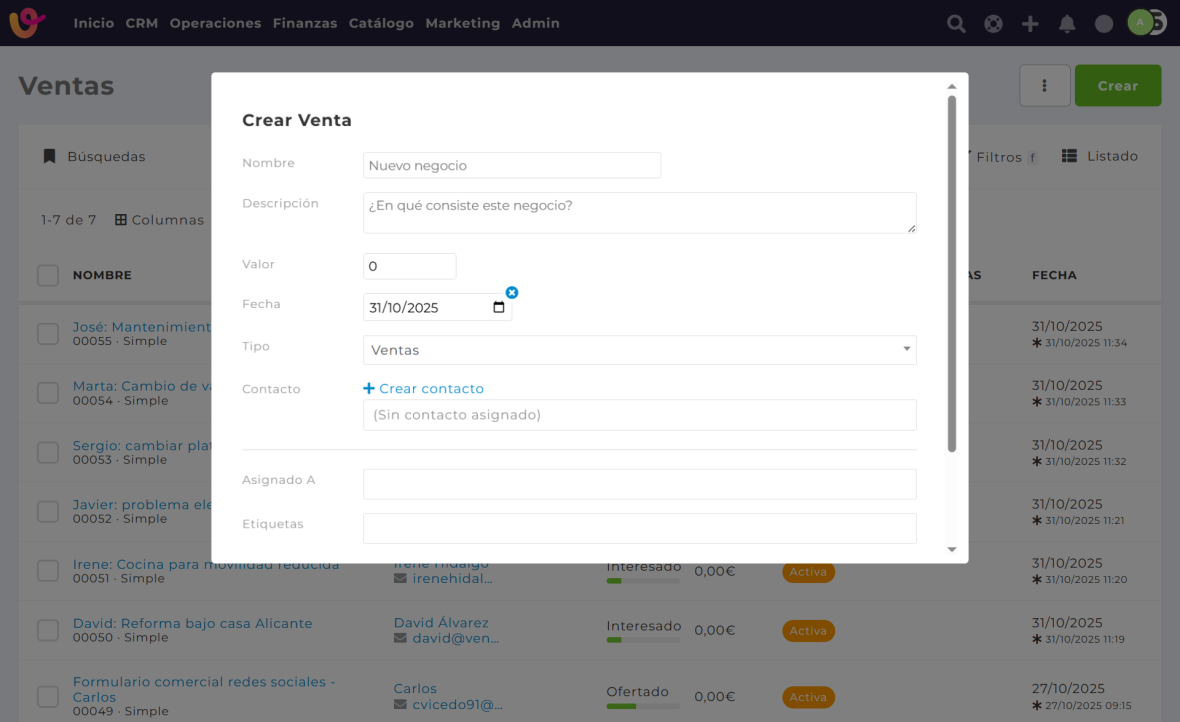Open the Contacto selector (Sin contacto asignado)
Screen dimensions: 1180x722
[639, 415]
